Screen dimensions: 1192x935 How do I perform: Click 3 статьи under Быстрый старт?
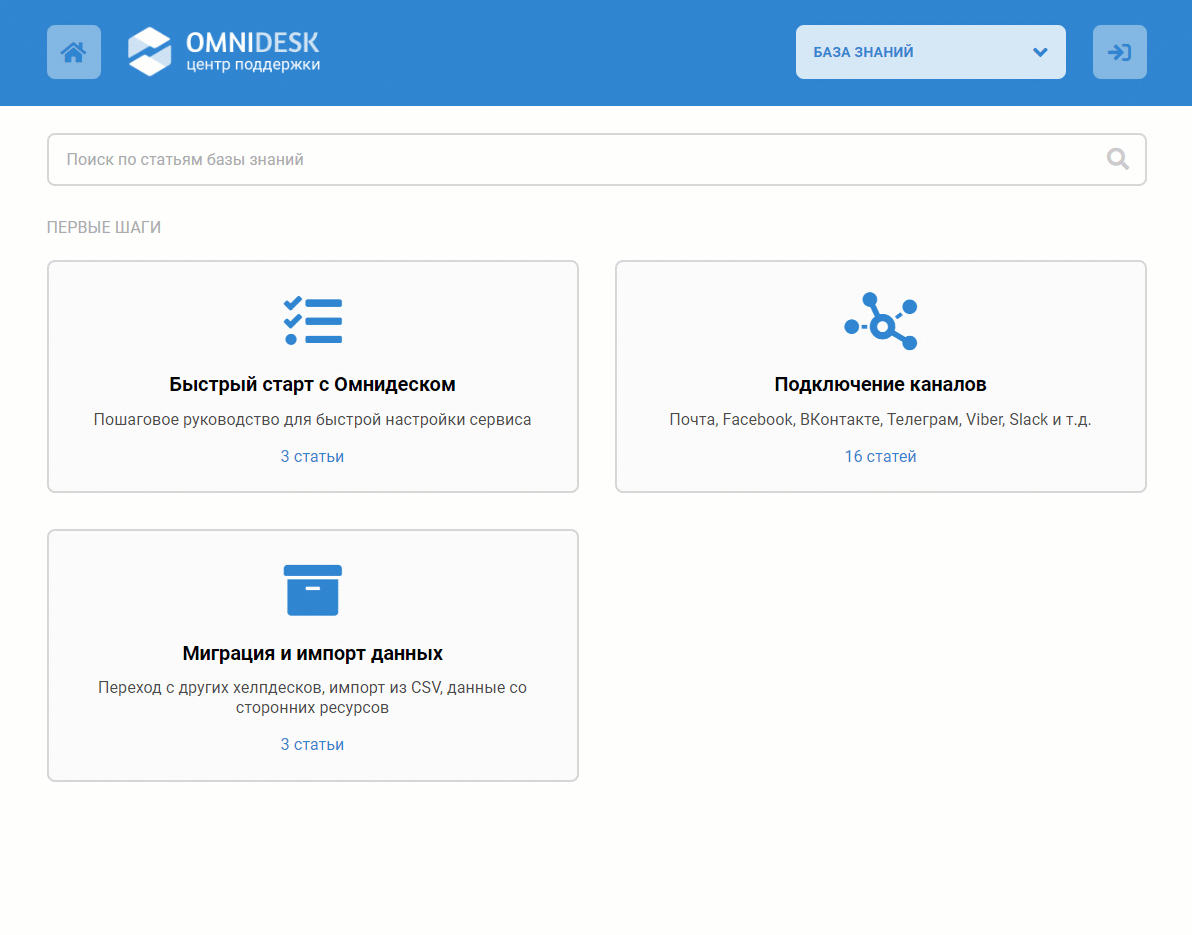coord(312,457)
